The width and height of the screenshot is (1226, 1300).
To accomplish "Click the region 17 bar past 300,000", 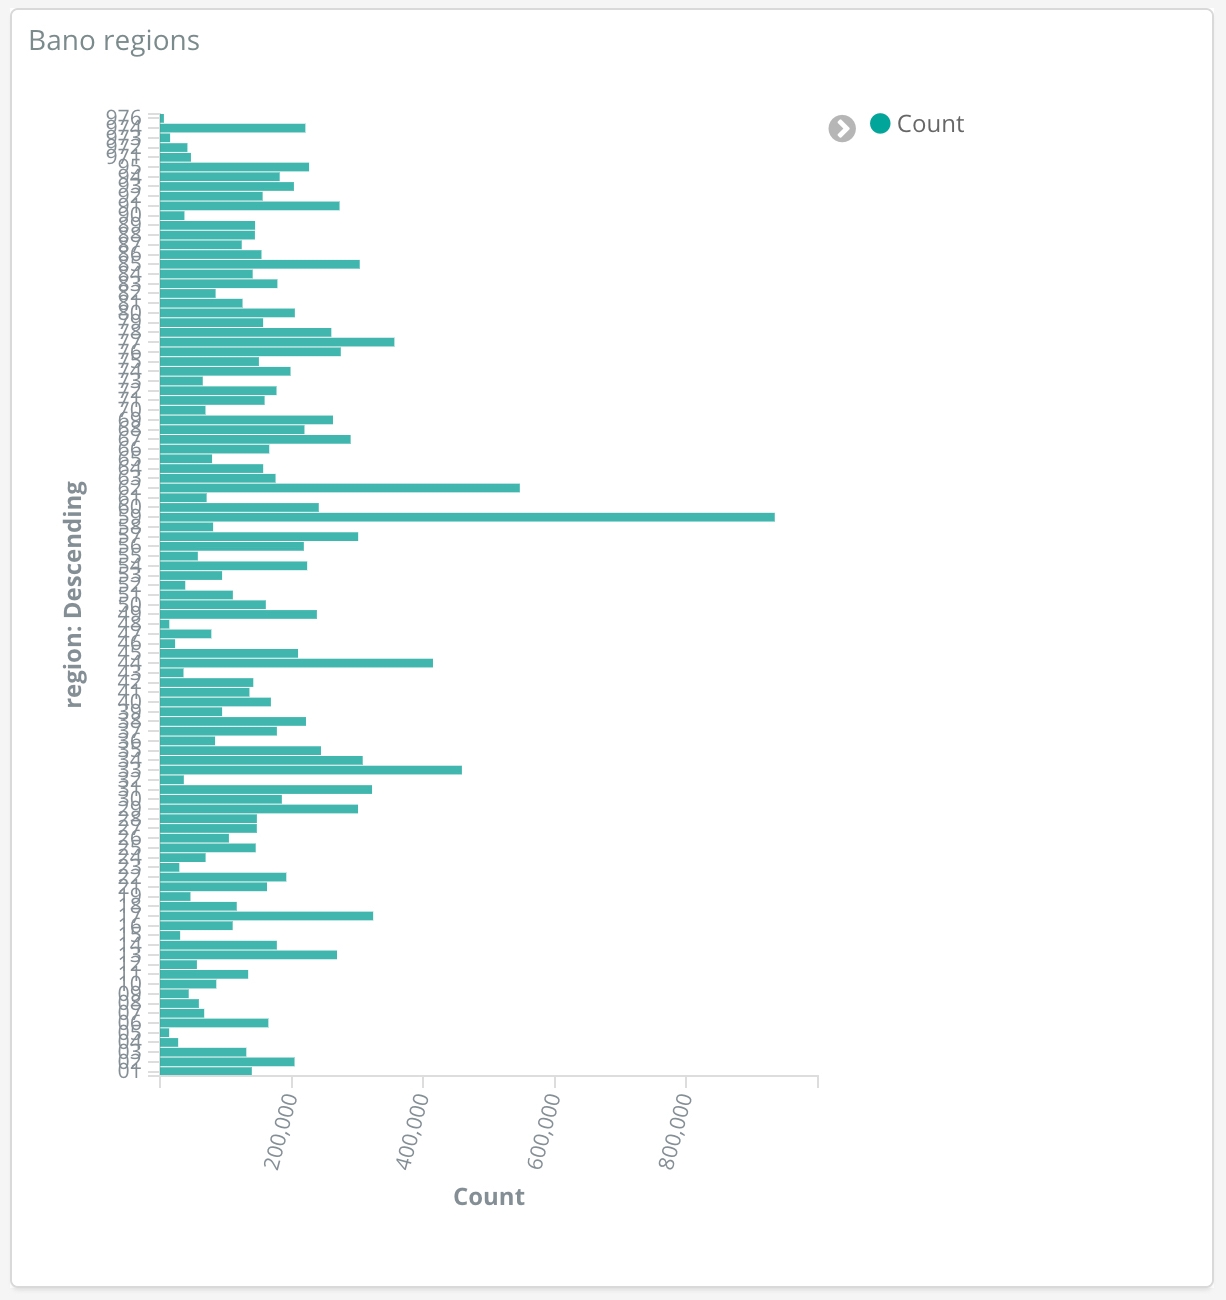I will (x=266, y=916).
